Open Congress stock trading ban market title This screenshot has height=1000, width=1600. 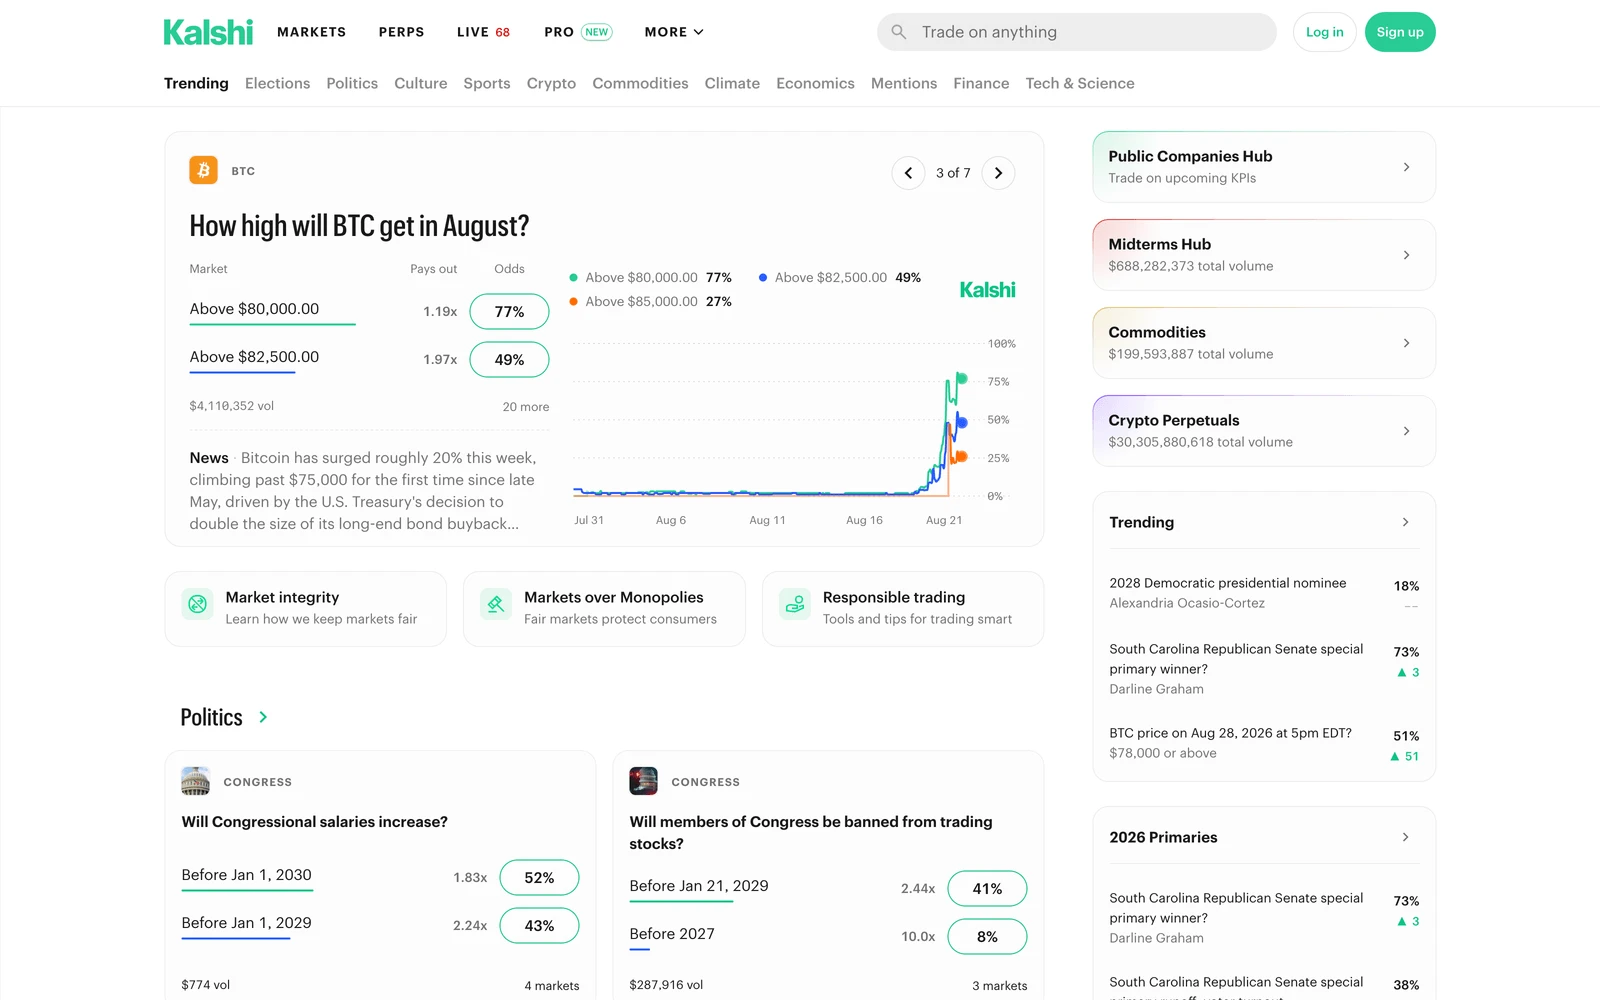pos(811,832)
